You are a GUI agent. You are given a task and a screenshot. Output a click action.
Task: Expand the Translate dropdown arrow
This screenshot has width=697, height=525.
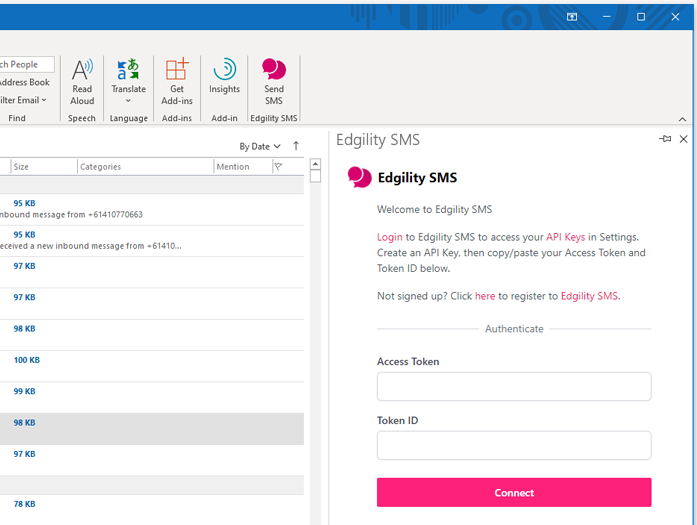[x=128, y=101]
